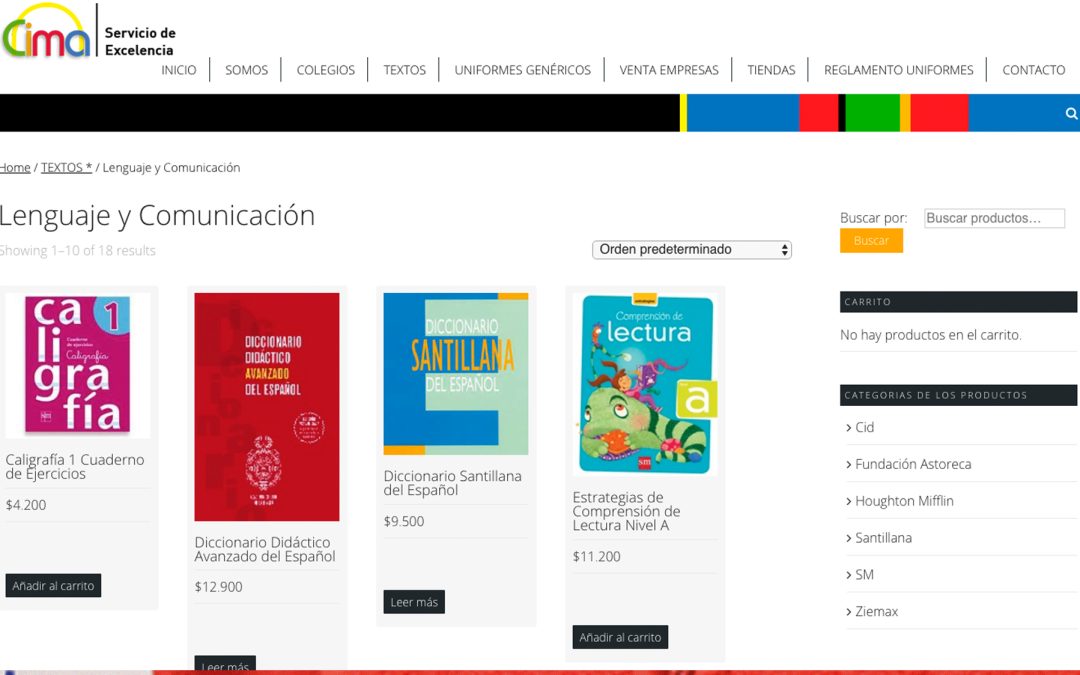Click the $12.900 price

tap(218, 587)
